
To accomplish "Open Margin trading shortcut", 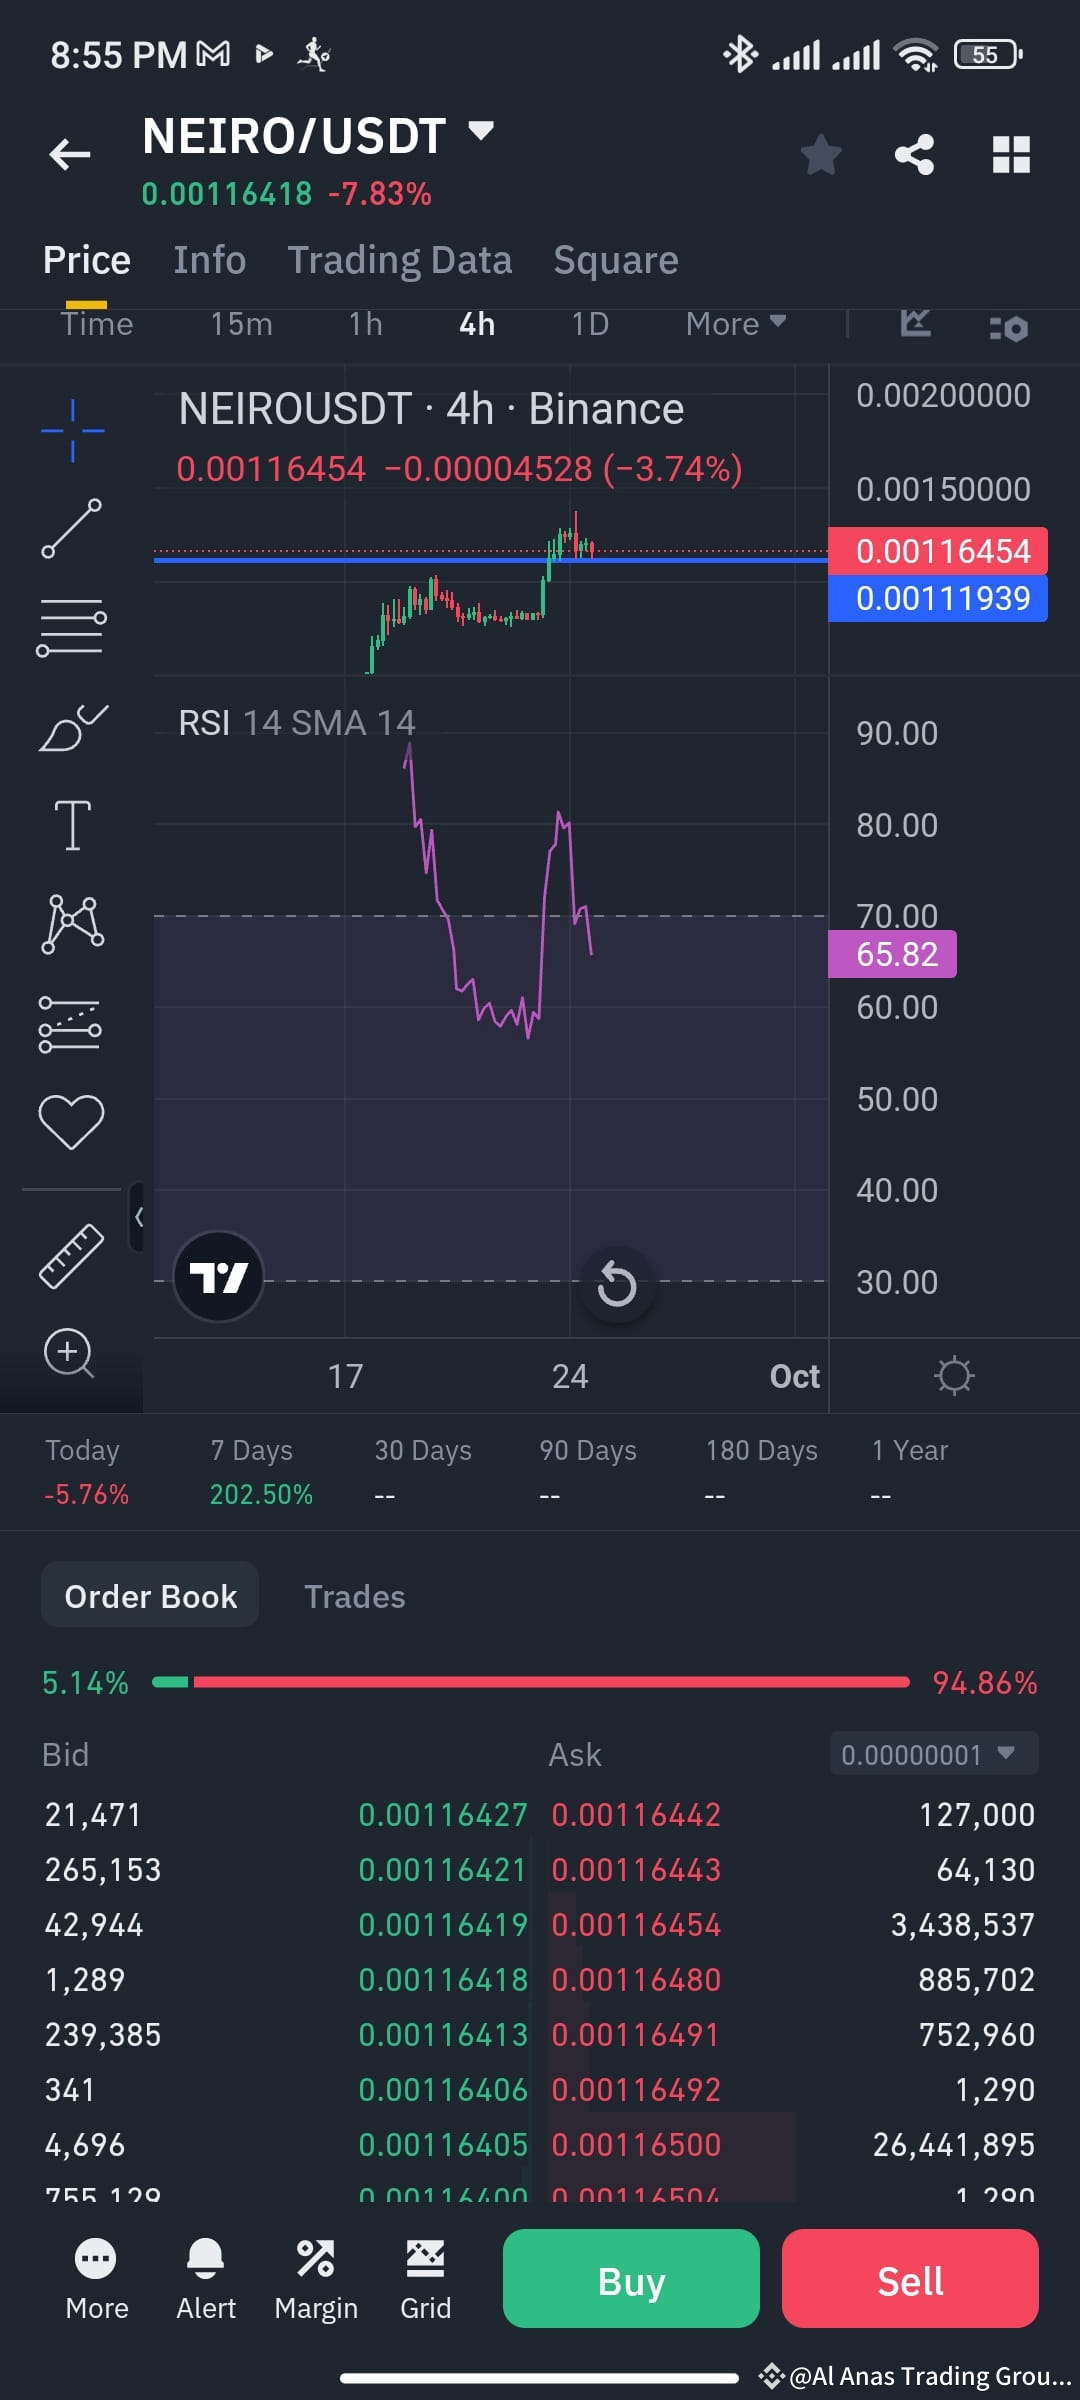I will click(316, 2279).
